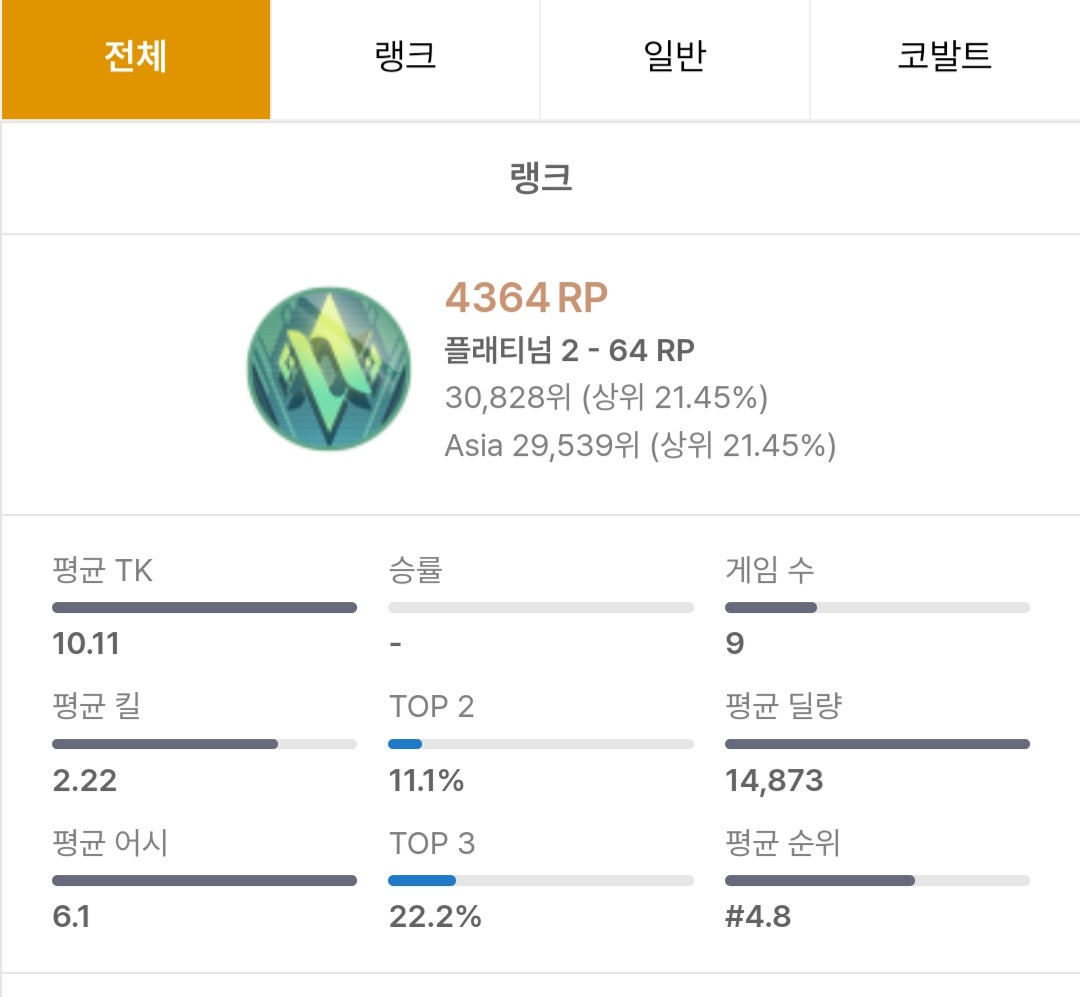The image size is (1080, 997).
Task: Click the 평균 순위 progress bar
Action: (x=877, y=881)
